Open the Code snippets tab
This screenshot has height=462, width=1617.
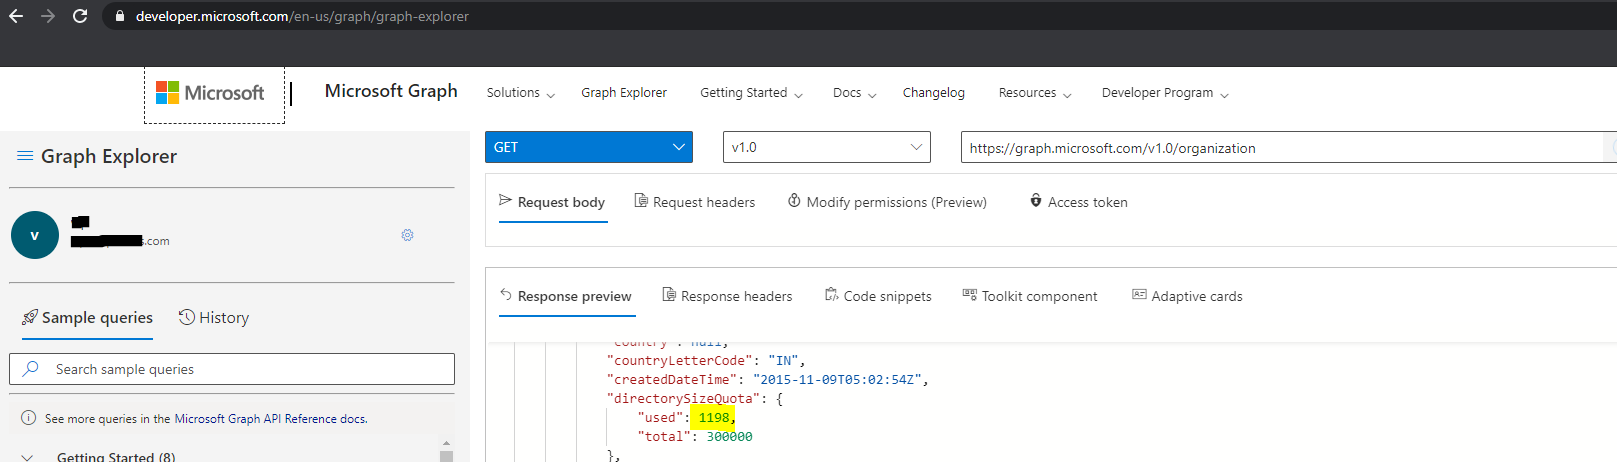pos(878,296)
